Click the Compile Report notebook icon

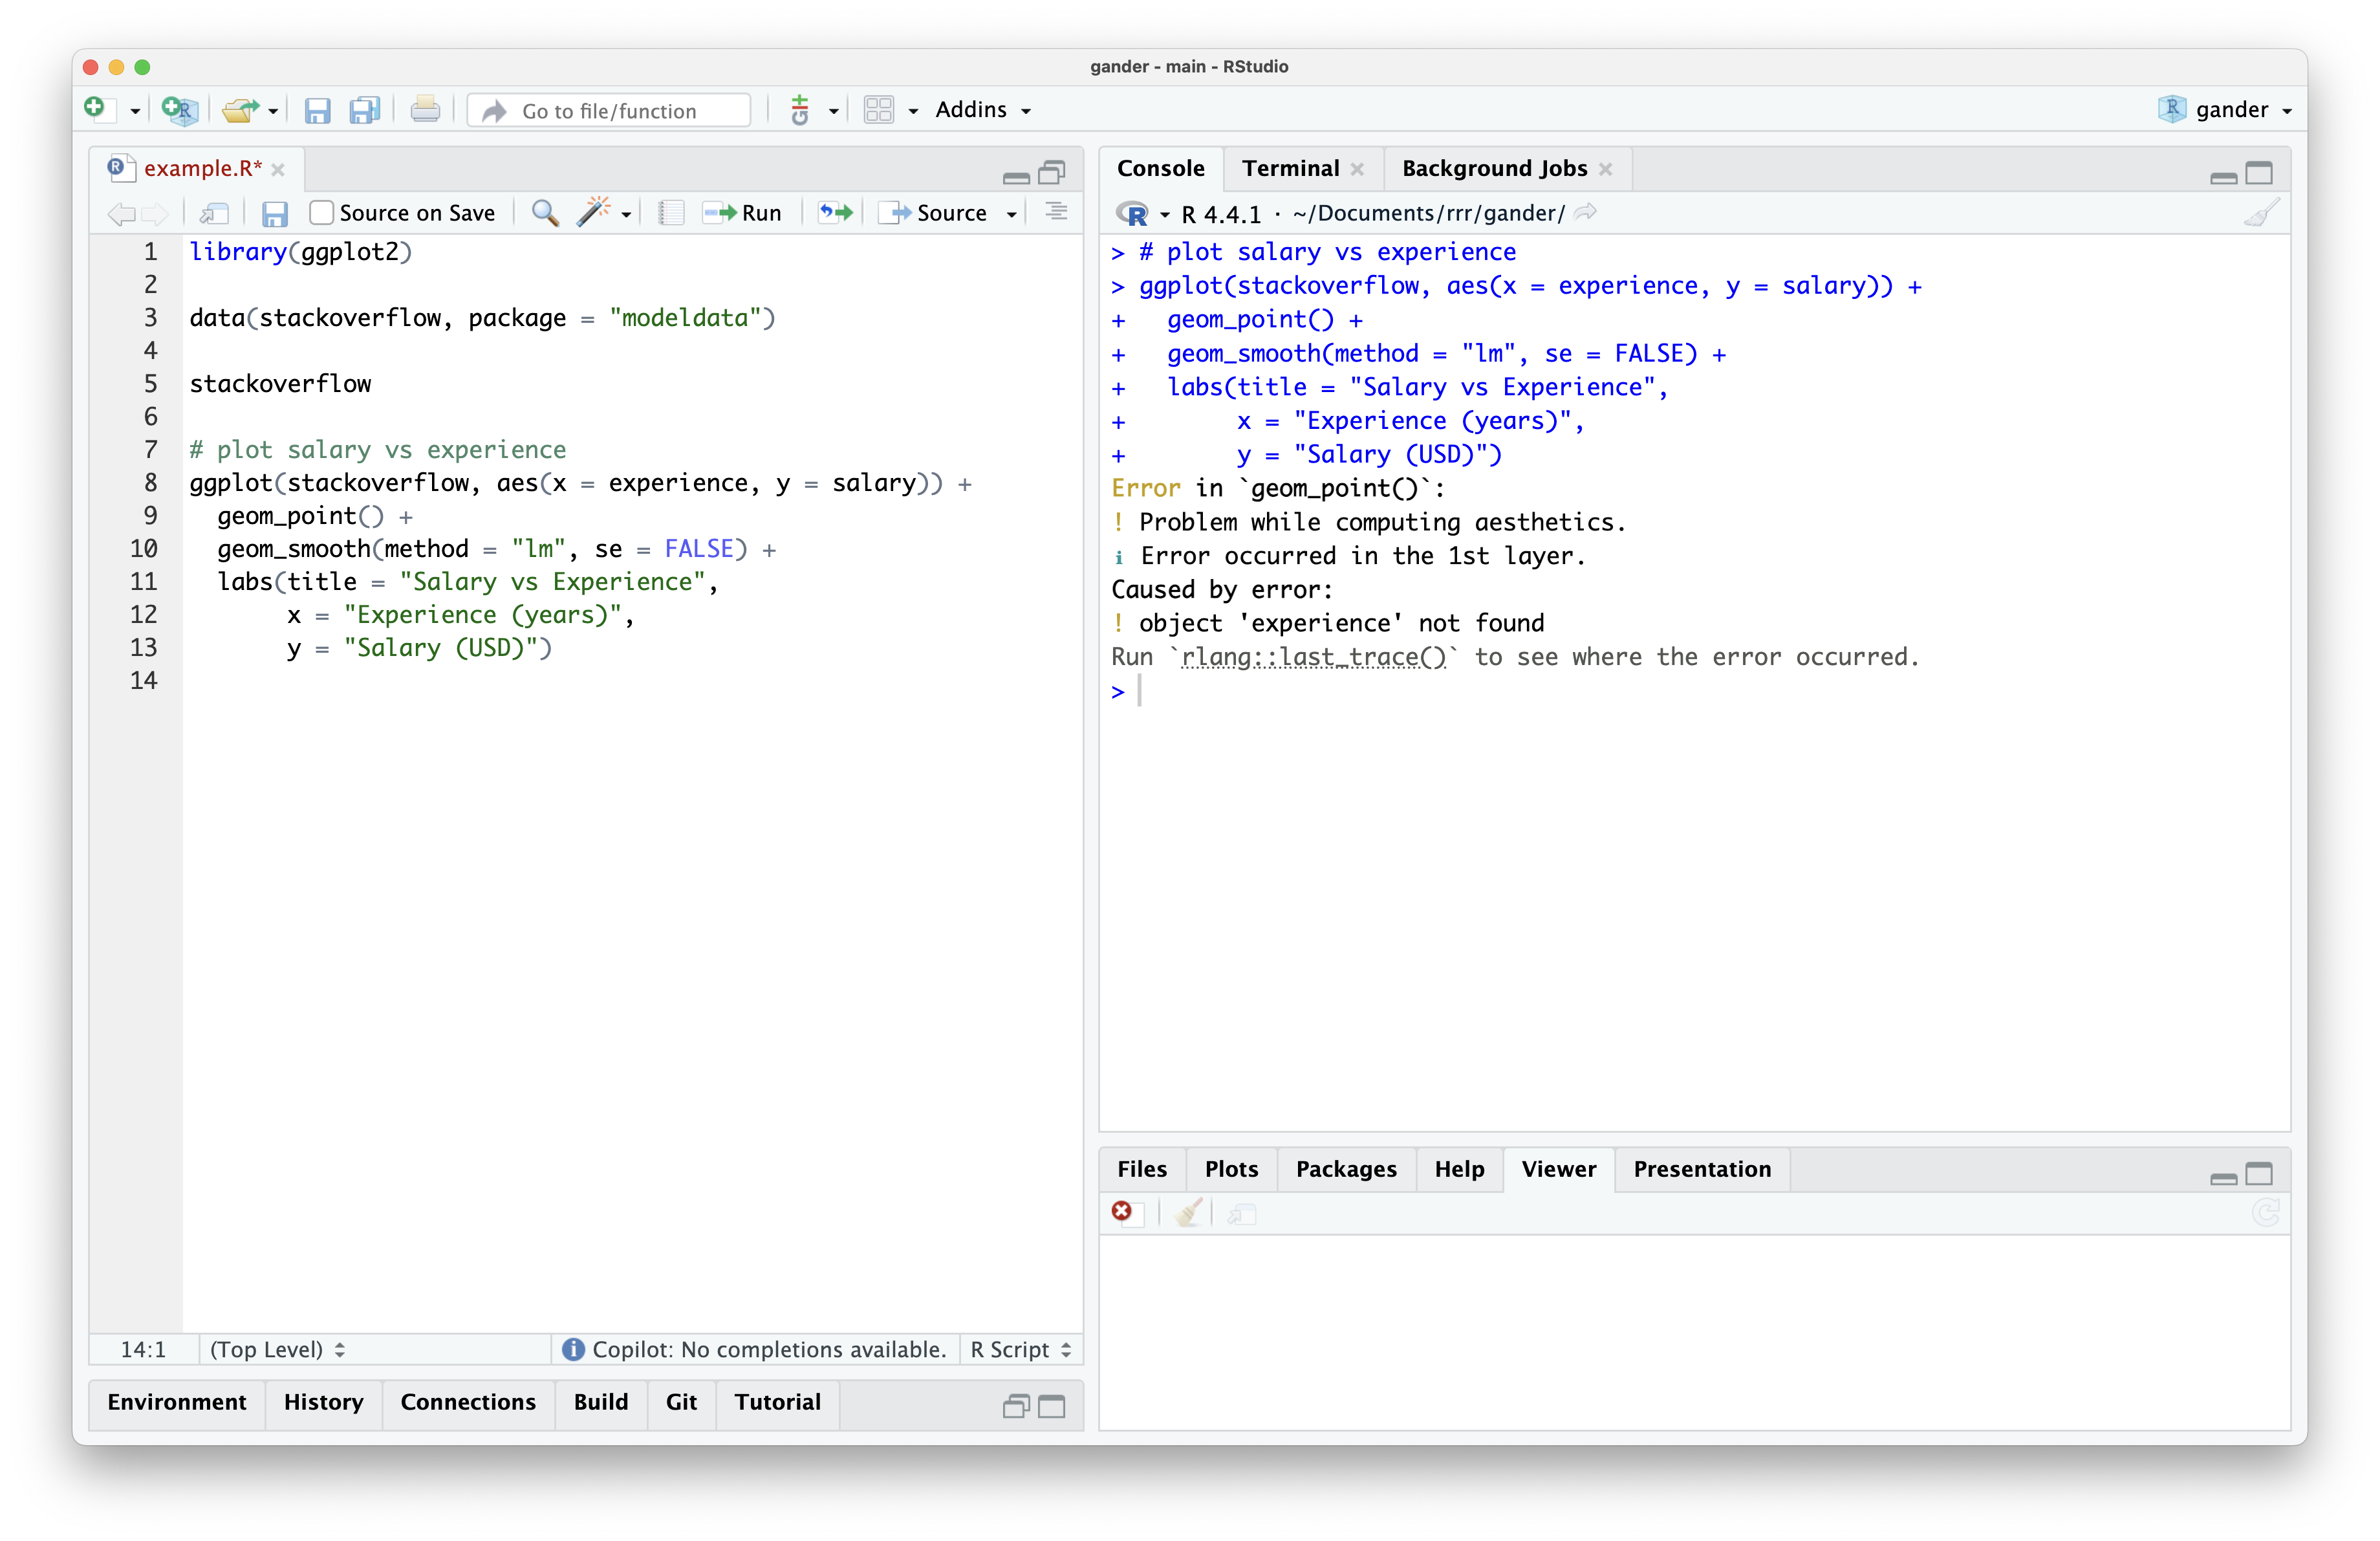coord(670,212)
